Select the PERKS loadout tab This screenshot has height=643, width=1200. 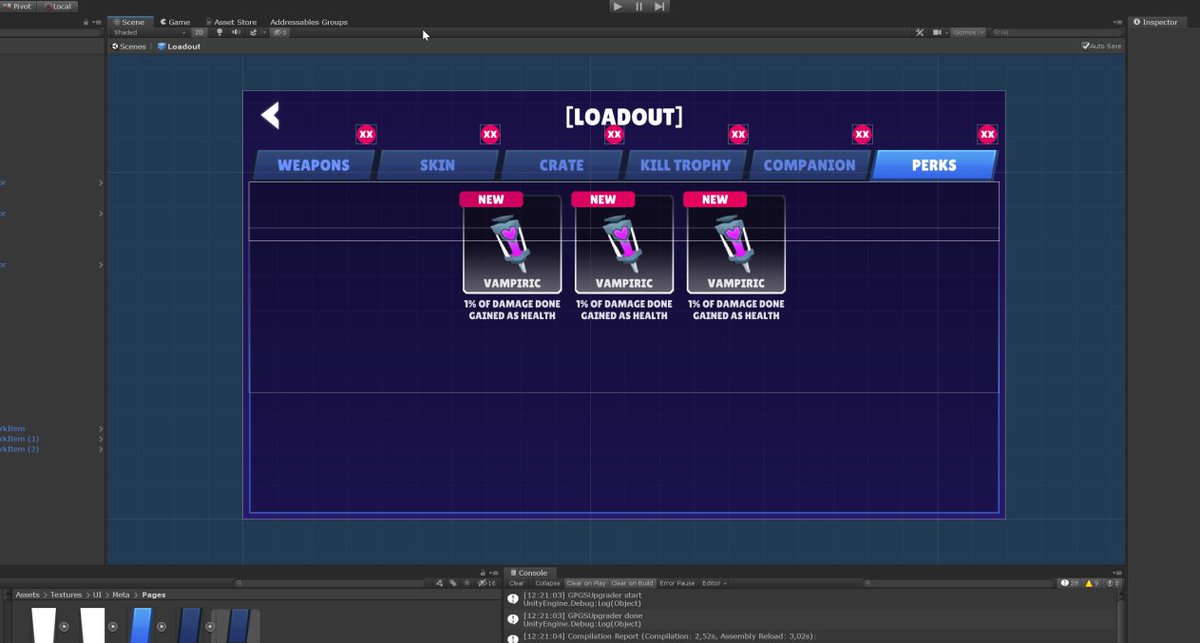(x=934, y=165)
